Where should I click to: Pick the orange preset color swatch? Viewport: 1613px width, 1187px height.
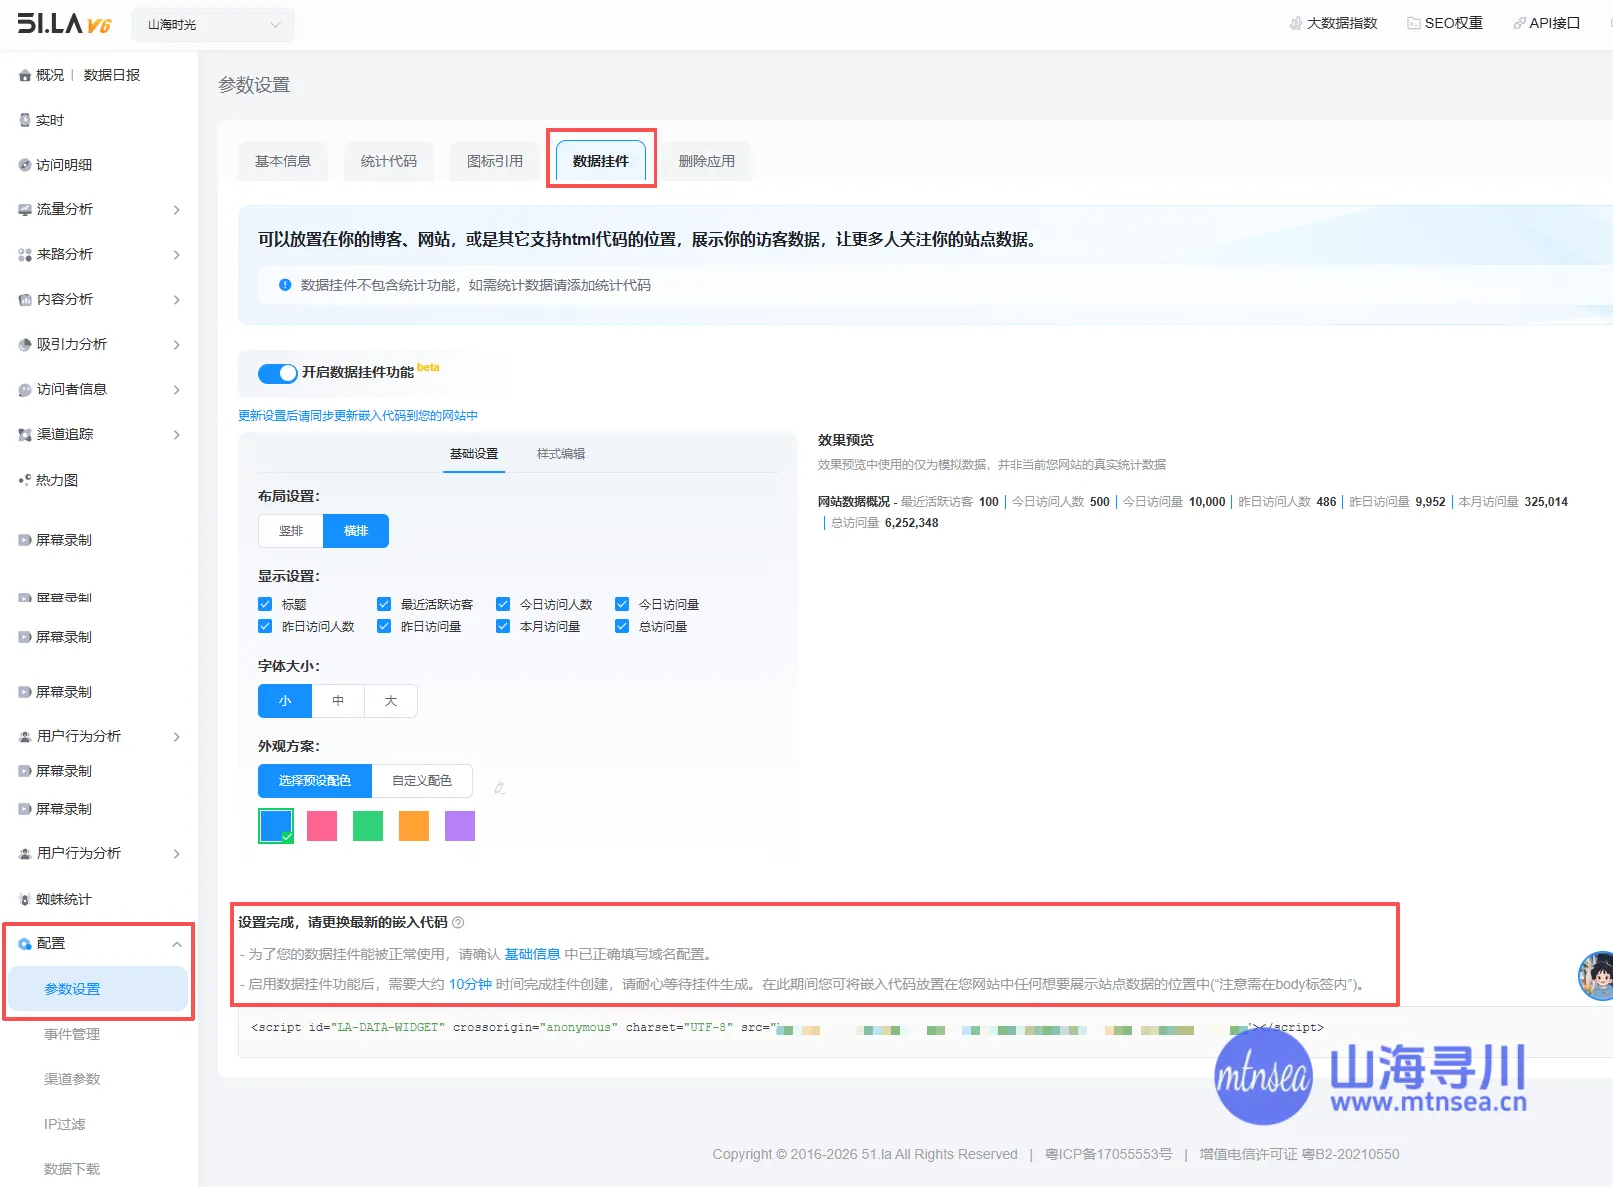pos(414,826)
